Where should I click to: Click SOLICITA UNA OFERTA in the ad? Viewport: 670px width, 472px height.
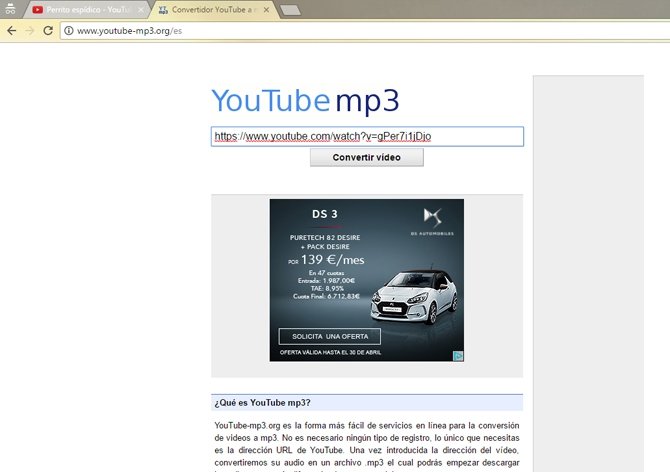pos(329,336)
